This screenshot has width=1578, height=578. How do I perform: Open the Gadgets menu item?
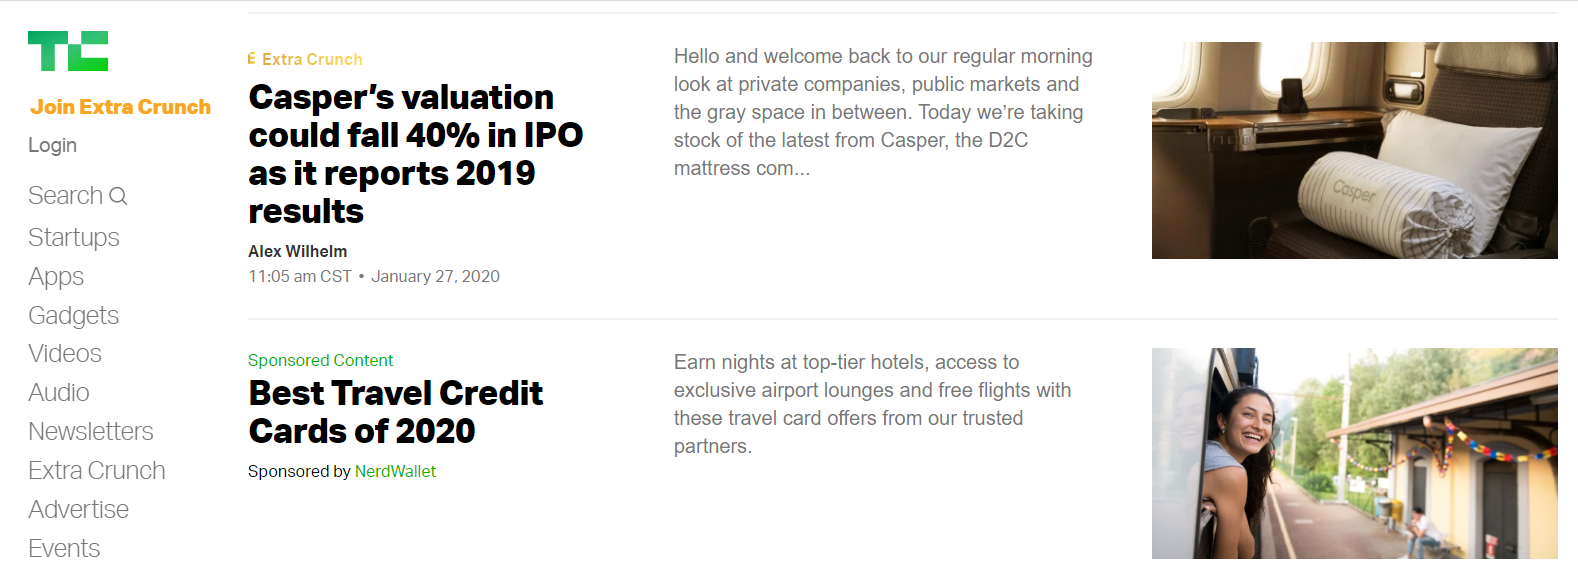(x=73, y=315)
